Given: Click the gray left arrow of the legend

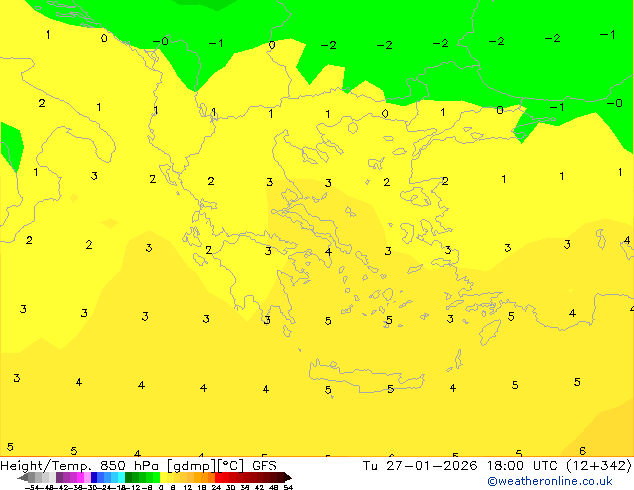Looking at the screenshot, I should (x=23, y=478).
